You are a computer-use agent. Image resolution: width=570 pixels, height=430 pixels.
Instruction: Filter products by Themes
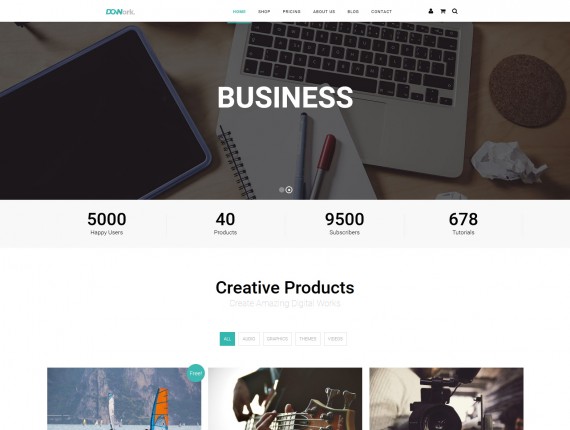click(x=308, y=339)
